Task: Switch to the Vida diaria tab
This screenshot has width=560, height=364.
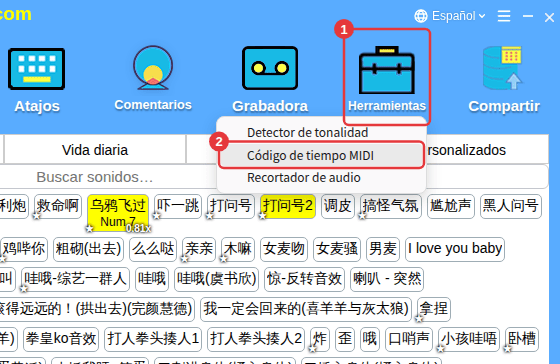Action: point(95,150)
